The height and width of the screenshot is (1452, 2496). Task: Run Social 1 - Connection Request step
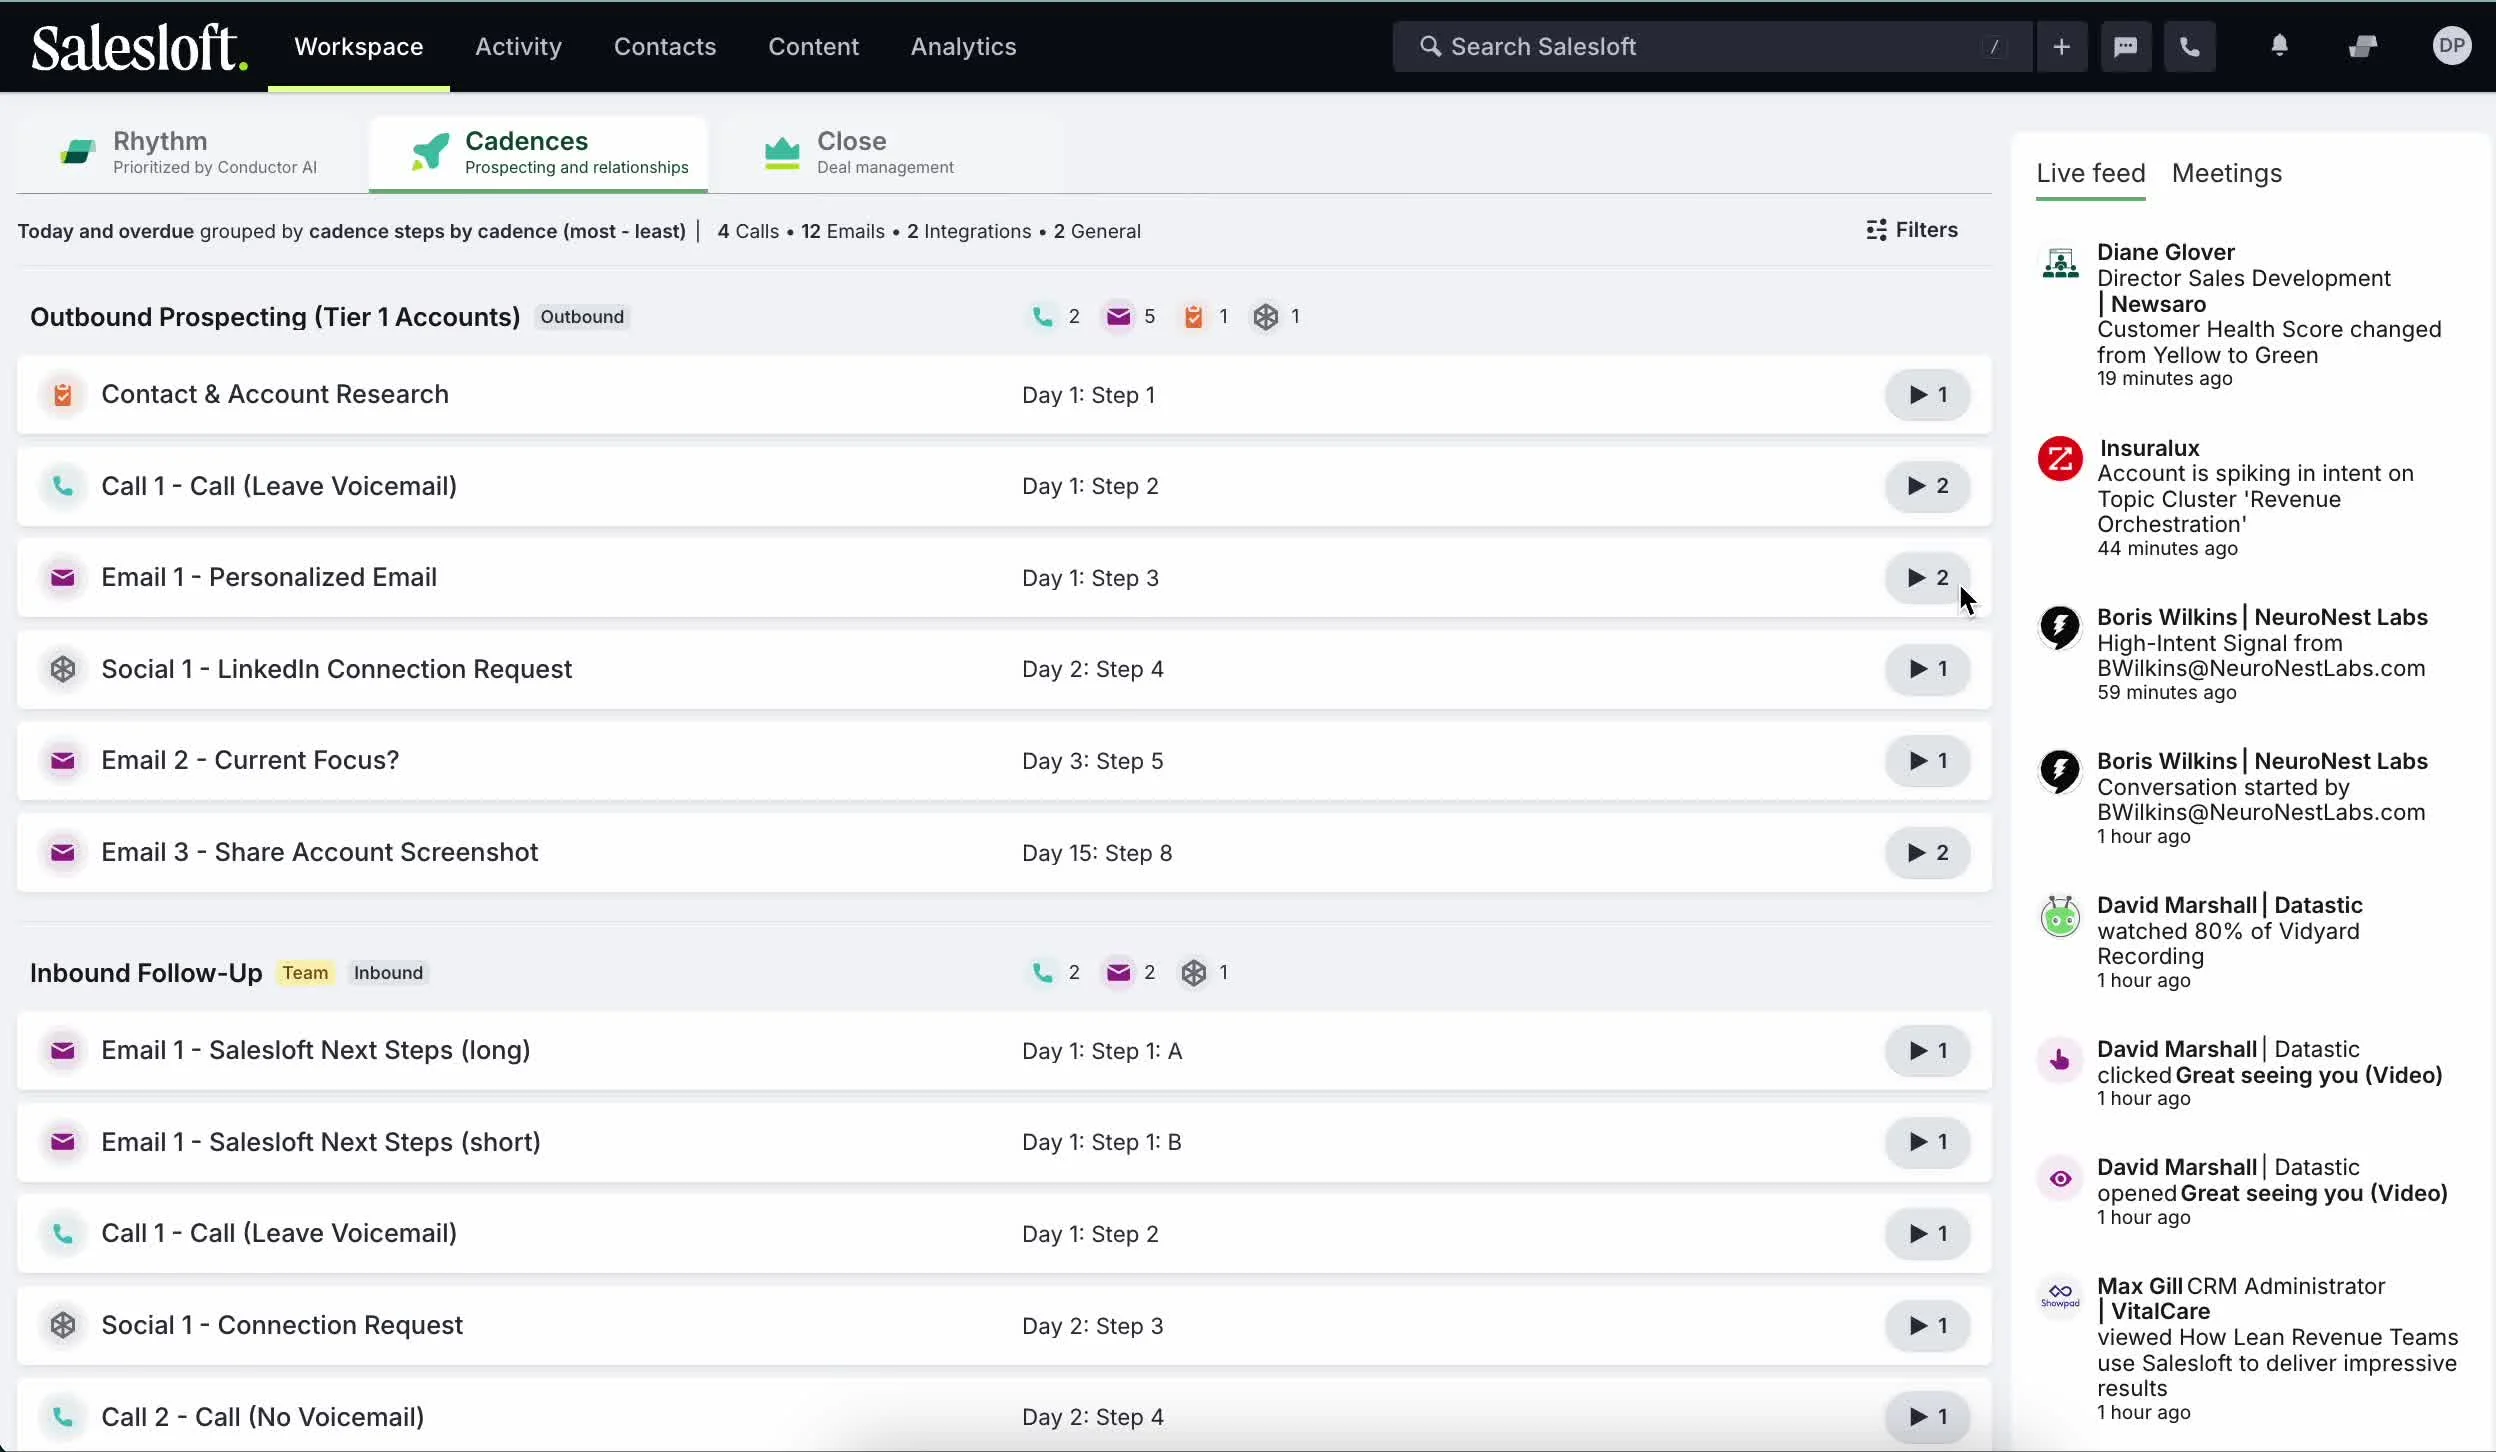(1928, 1326)
